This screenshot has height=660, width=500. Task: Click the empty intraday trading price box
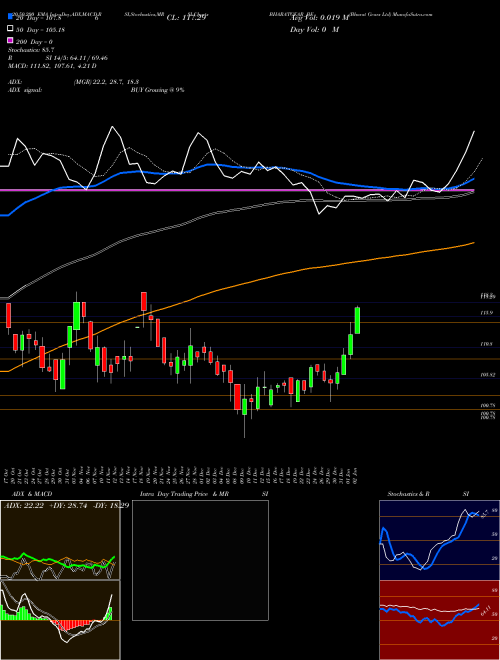200,560
